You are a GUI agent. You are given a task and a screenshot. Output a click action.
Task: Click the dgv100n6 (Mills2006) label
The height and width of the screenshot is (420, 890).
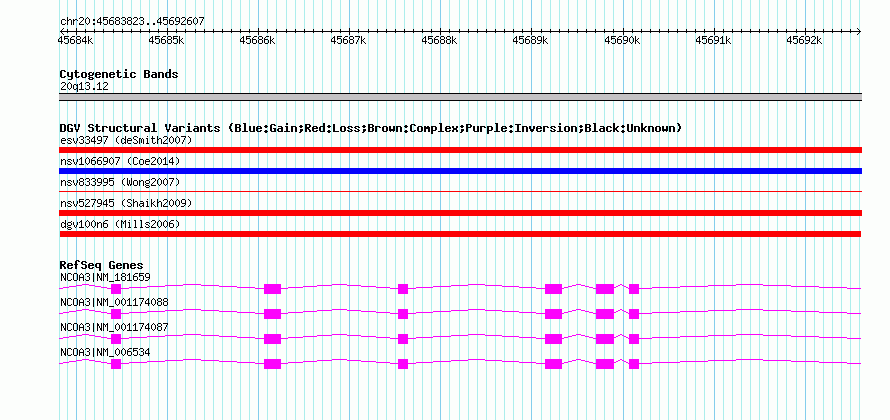(120, 224)
